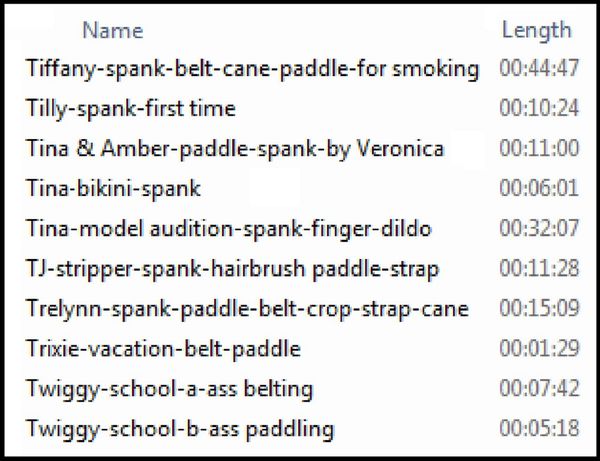Viewport: 600px width, 461px height.
Task: Click the 00:11:28 length value
Action: coord(539,268)
